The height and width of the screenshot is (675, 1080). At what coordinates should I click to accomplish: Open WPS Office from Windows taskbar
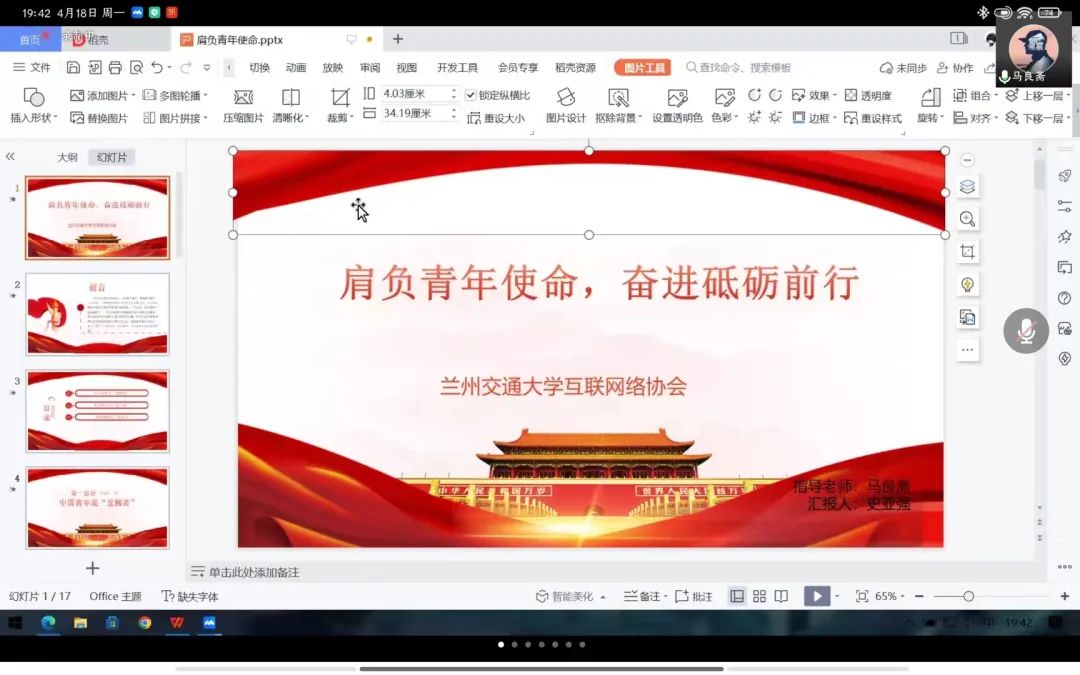point(177,623)
